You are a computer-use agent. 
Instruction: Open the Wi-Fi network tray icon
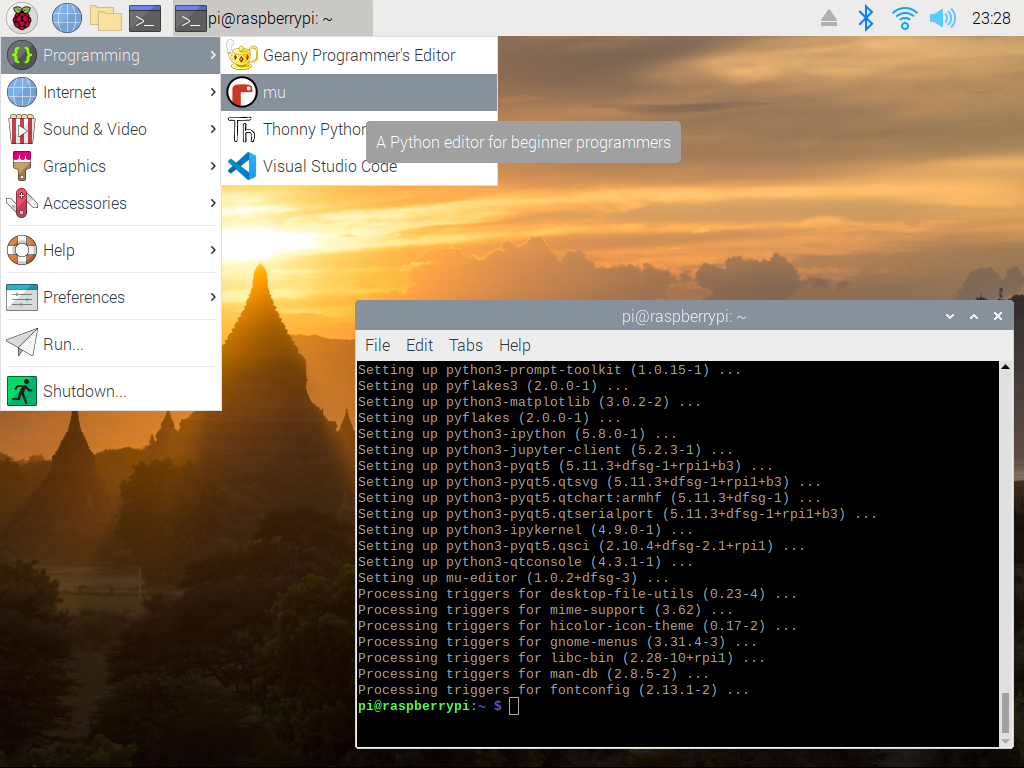click(x=904, y=18)
